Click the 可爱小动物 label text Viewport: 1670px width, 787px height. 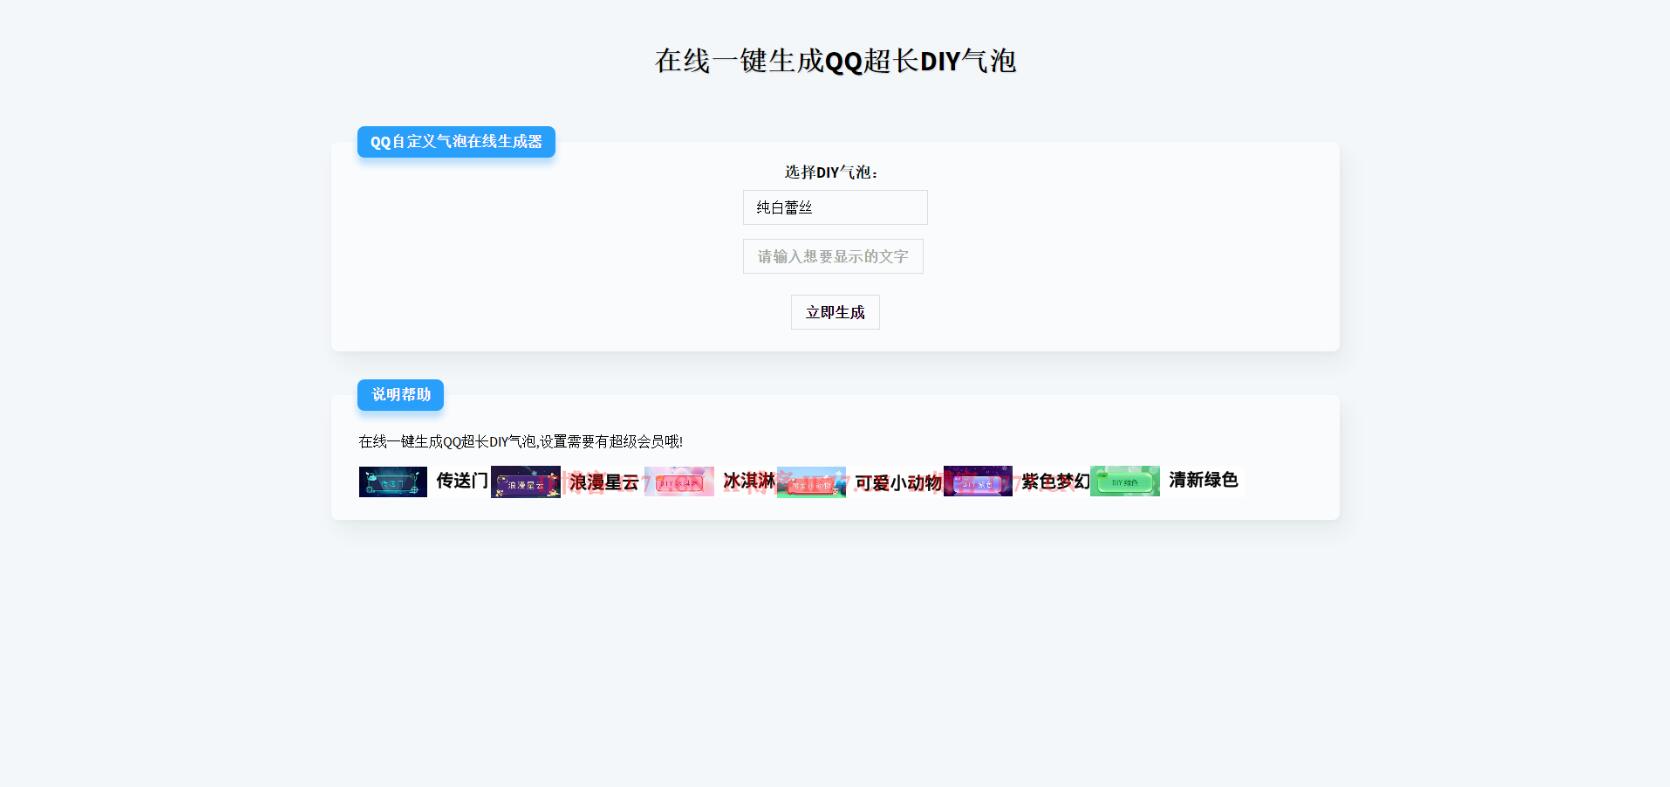(898, 483)
